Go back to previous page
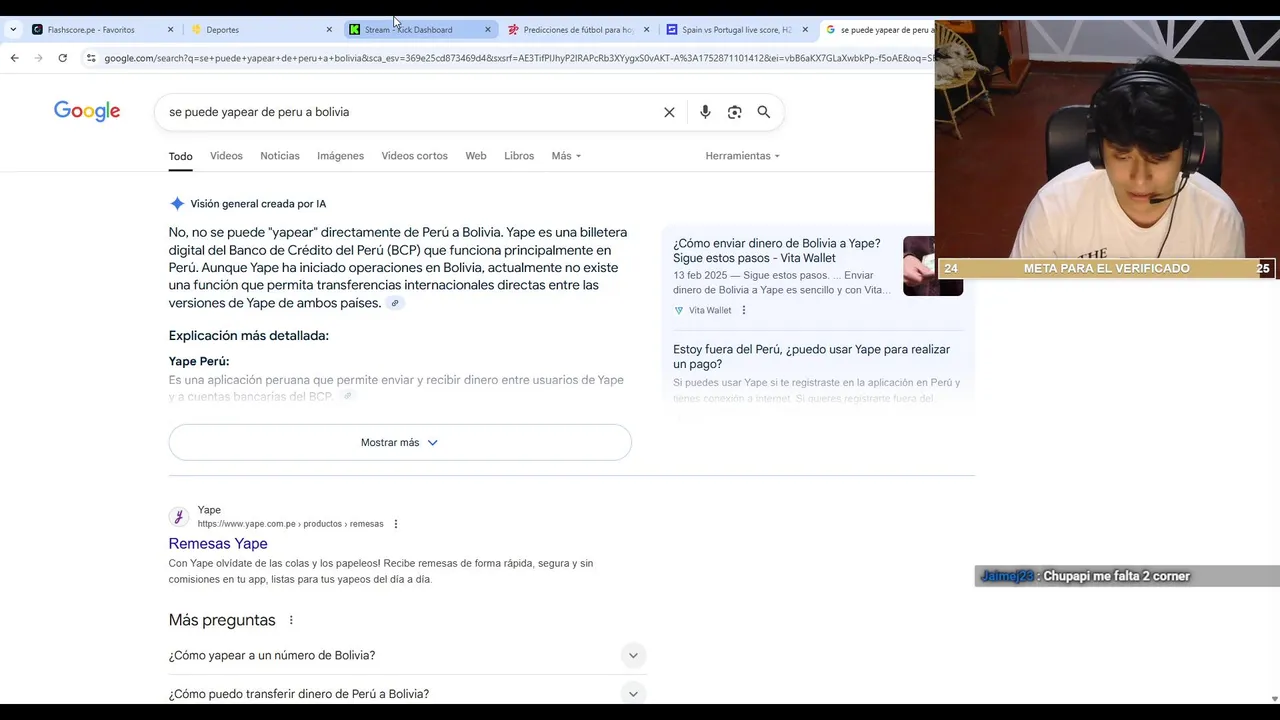 [14, 58]
